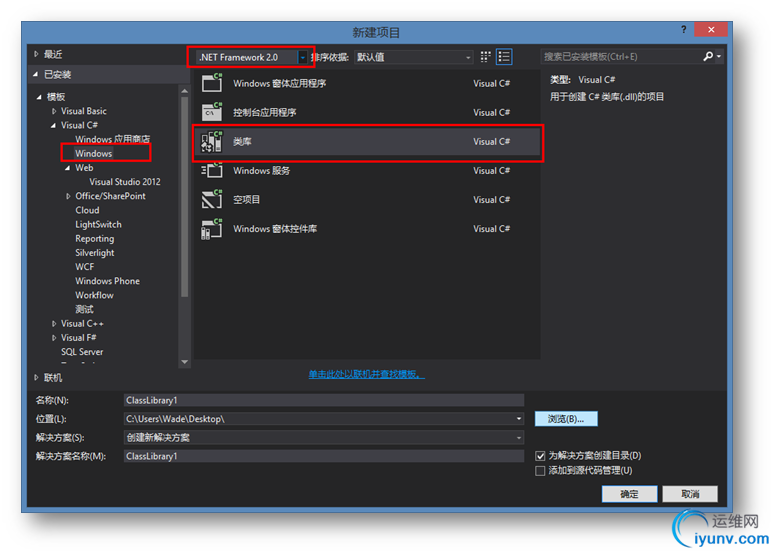Click the 名称 ClassLibrary1 input field

[x=324, y=400]
